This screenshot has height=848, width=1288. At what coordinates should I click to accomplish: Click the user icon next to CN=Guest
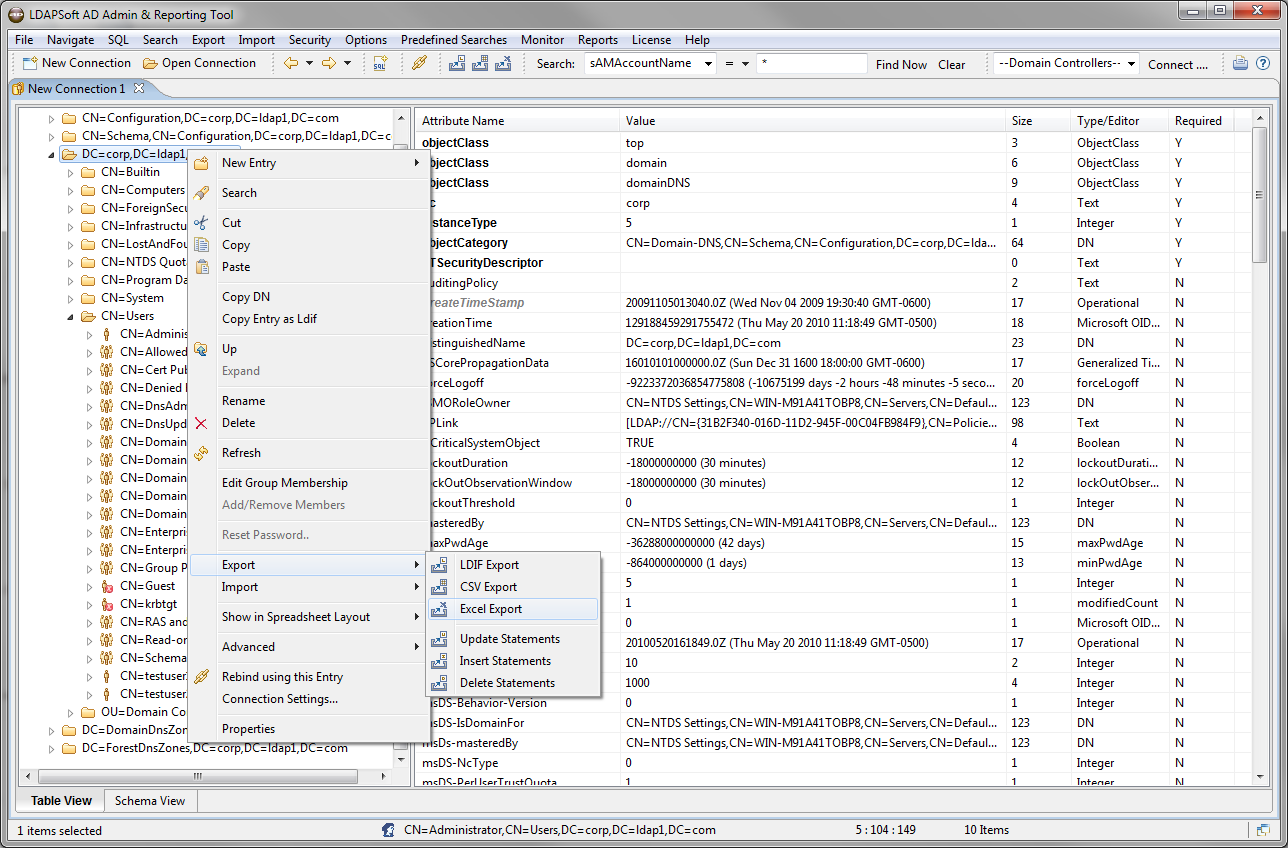pyautogui.click(x=106, y=586)
